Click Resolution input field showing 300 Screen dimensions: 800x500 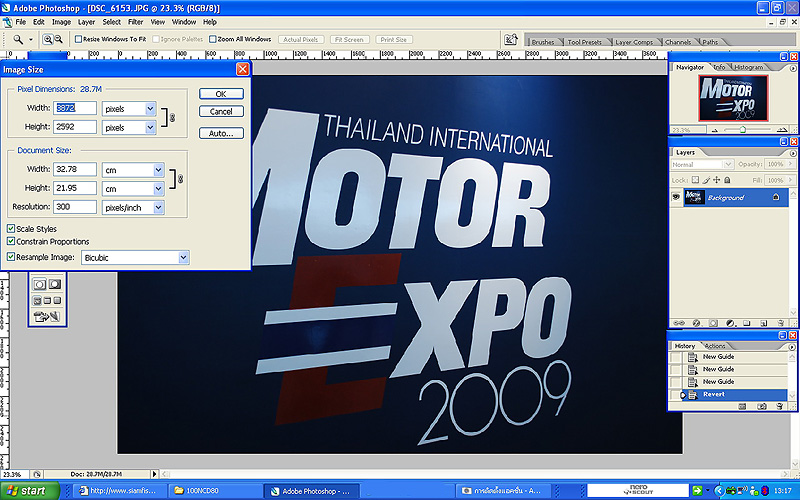point(75,207)
